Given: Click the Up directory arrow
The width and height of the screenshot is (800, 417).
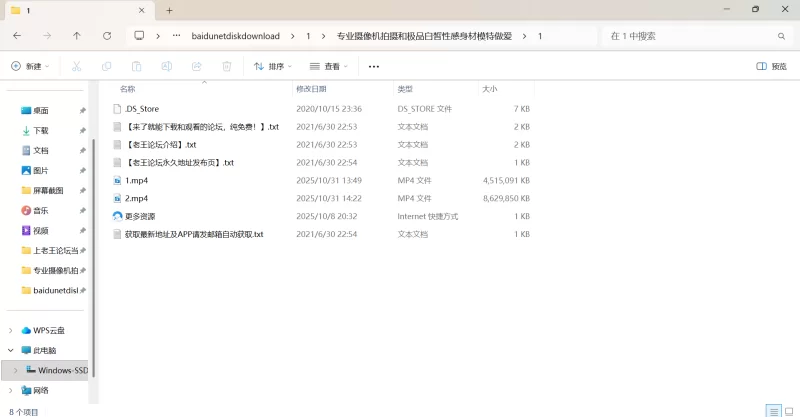Looking at the screenshot, I should point(77,35).
